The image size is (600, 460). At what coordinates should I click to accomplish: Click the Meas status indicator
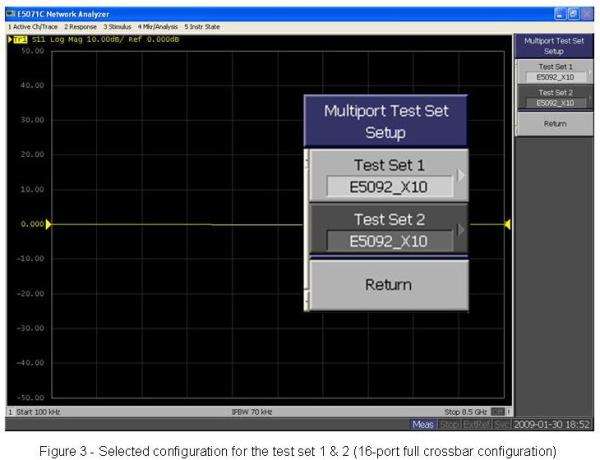click(x=423, y=424)
